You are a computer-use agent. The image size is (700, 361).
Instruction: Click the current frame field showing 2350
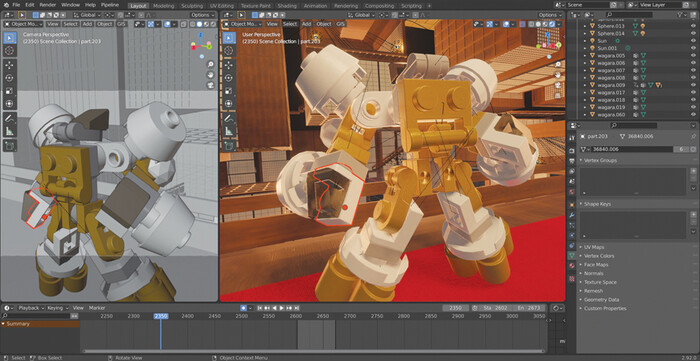tap(455, 308)
